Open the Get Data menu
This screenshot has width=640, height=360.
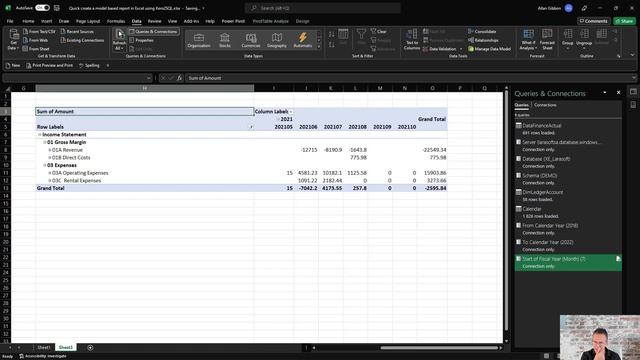point(13,40)
